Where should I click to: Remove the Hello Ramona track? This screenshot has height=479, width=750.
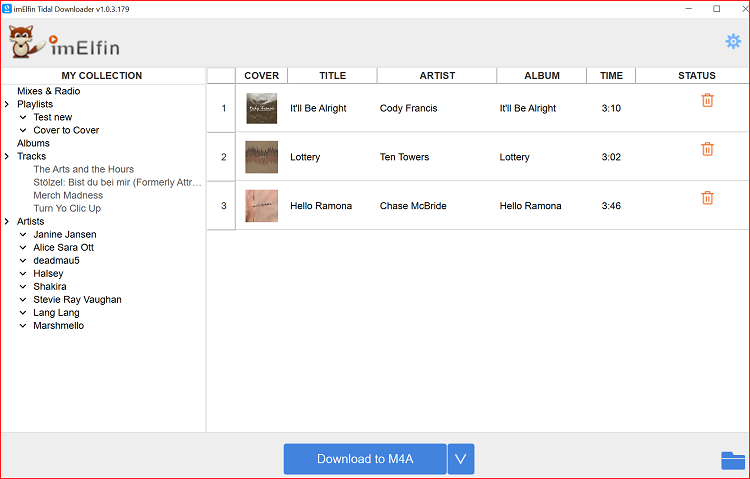pos(707,198)
